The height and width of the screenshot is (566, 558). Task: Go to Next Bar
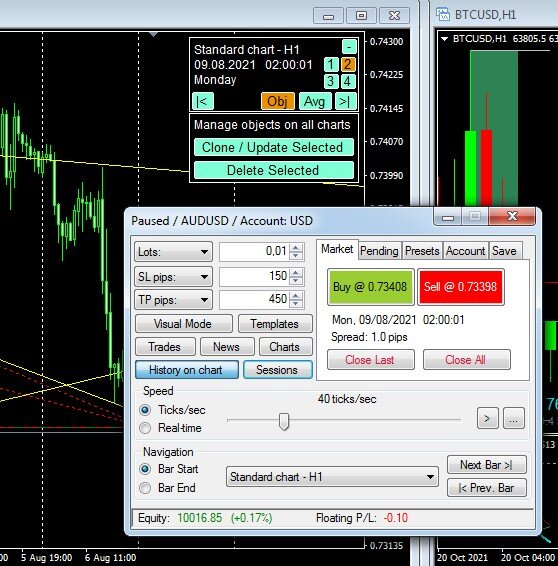click(487, 465)
